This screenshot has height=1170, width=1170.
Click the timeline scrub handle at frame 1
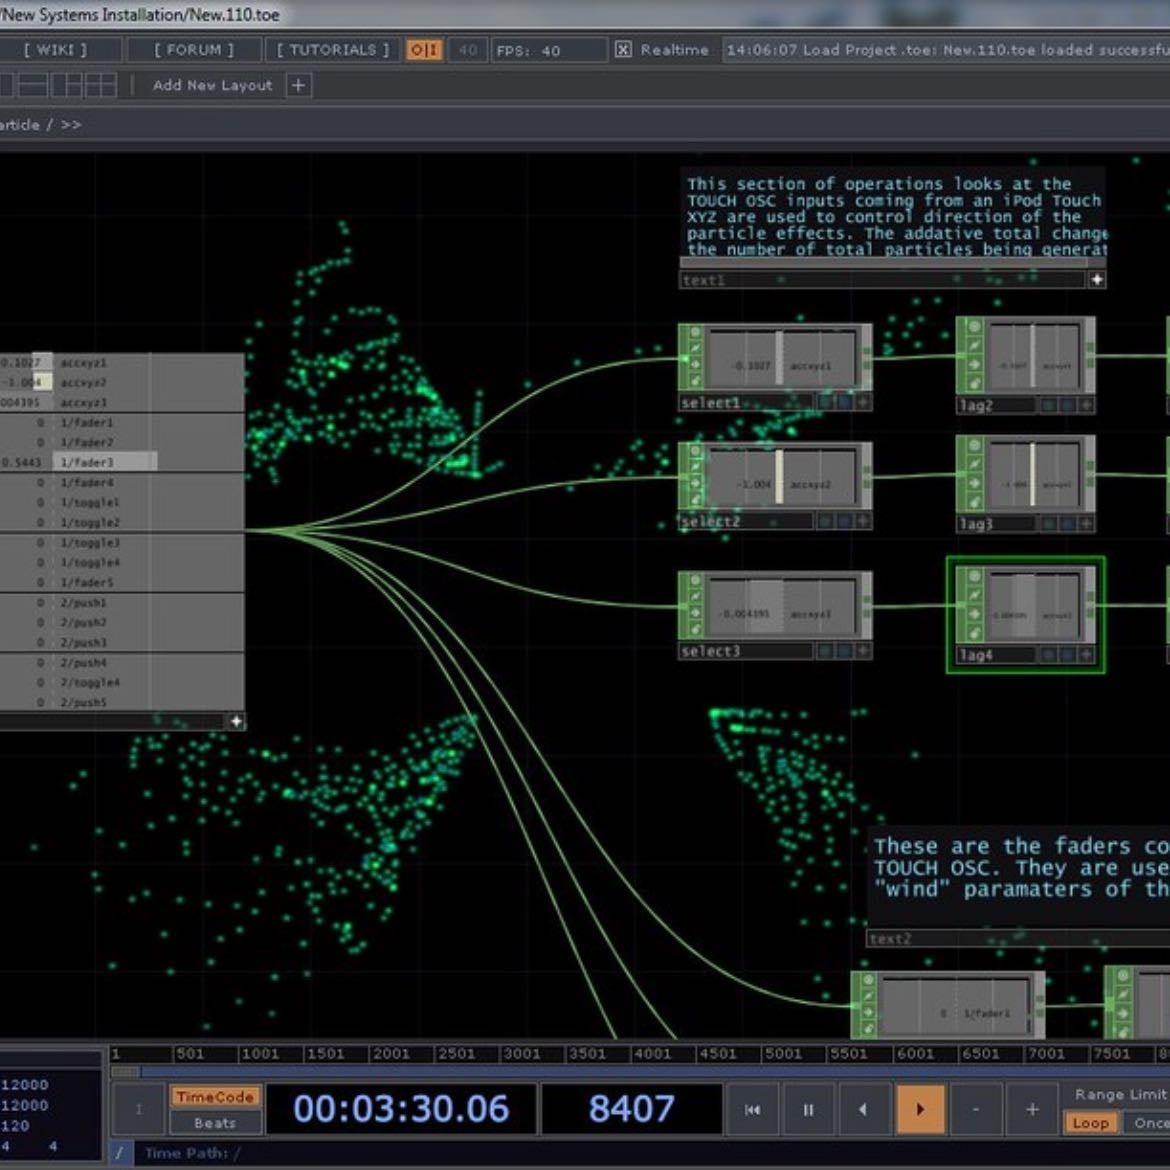click(x=125, y=1072)
